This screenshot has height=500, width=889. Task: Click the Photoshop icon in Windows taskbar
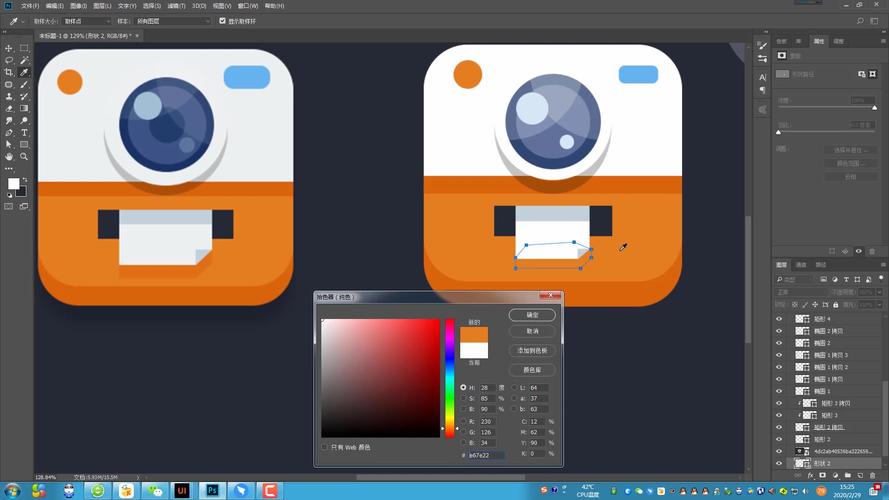pos(211,491)
